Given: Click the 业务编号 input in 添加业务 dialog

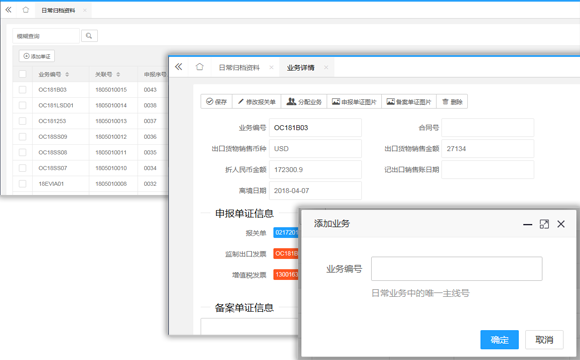Looking at the screenshot, I should [457, 269].
